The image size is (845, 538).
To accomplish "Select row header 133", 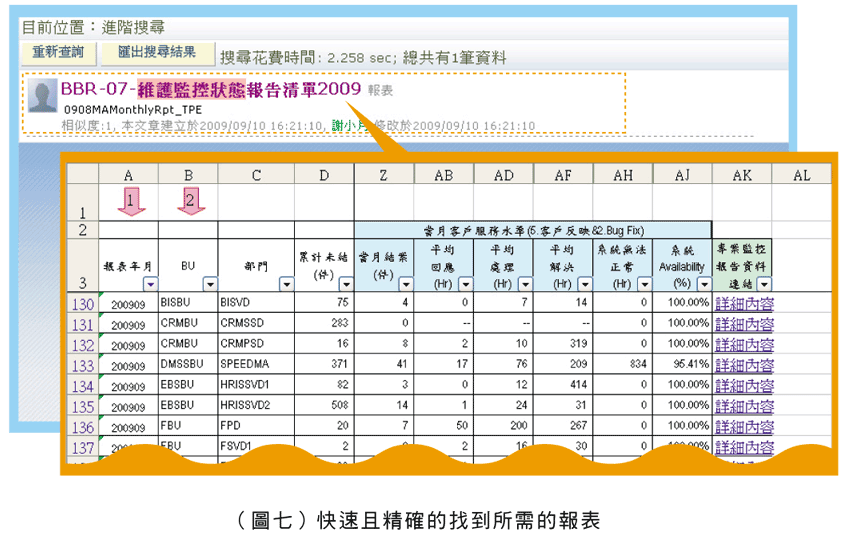I will (x=82, y=365).
